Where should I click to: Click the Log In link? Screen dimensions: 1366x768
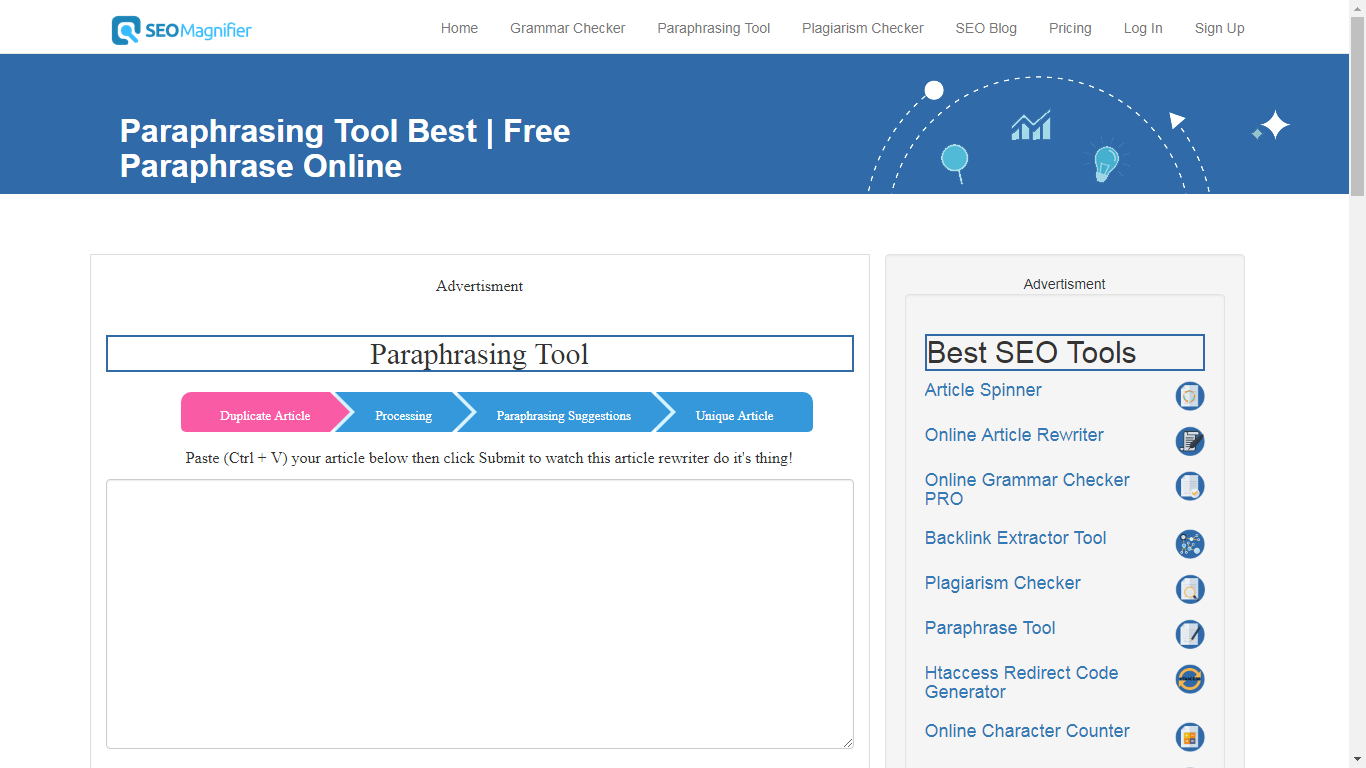point(1143,28)
